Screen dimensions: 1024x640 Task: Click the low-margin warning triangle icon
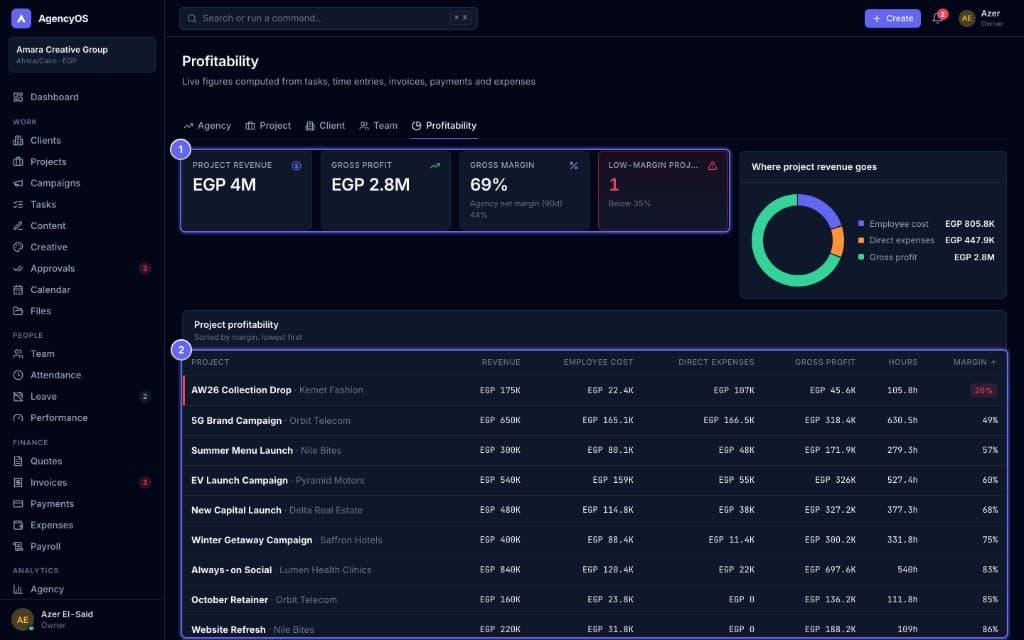click(x=712, y=165)
